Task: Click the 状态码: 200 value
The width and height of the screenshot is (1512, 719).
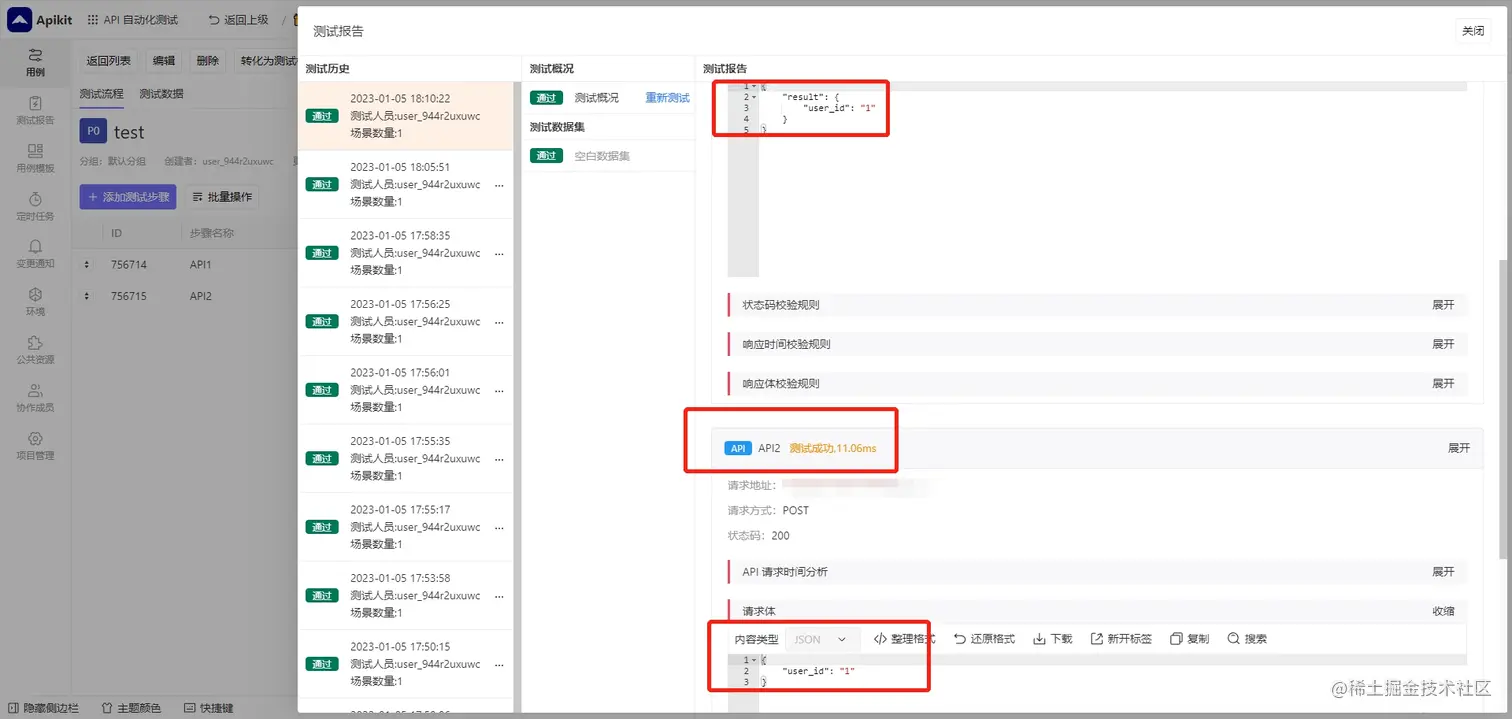Action: tap(780, 536)
